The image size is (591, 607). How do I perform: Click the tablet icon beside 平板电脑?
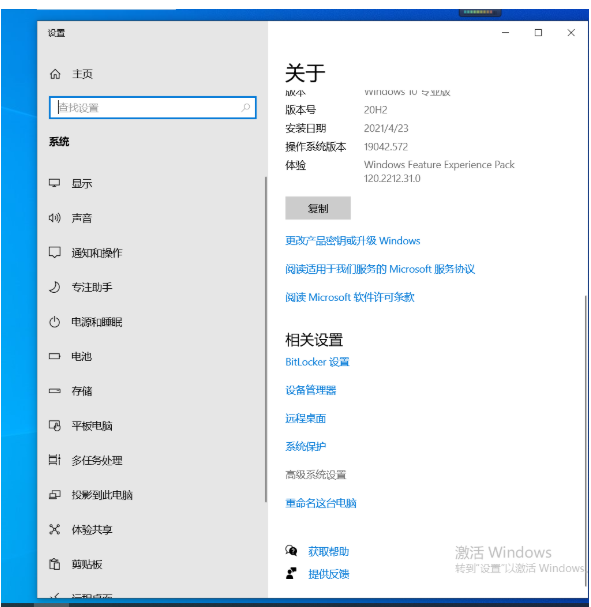55,425
